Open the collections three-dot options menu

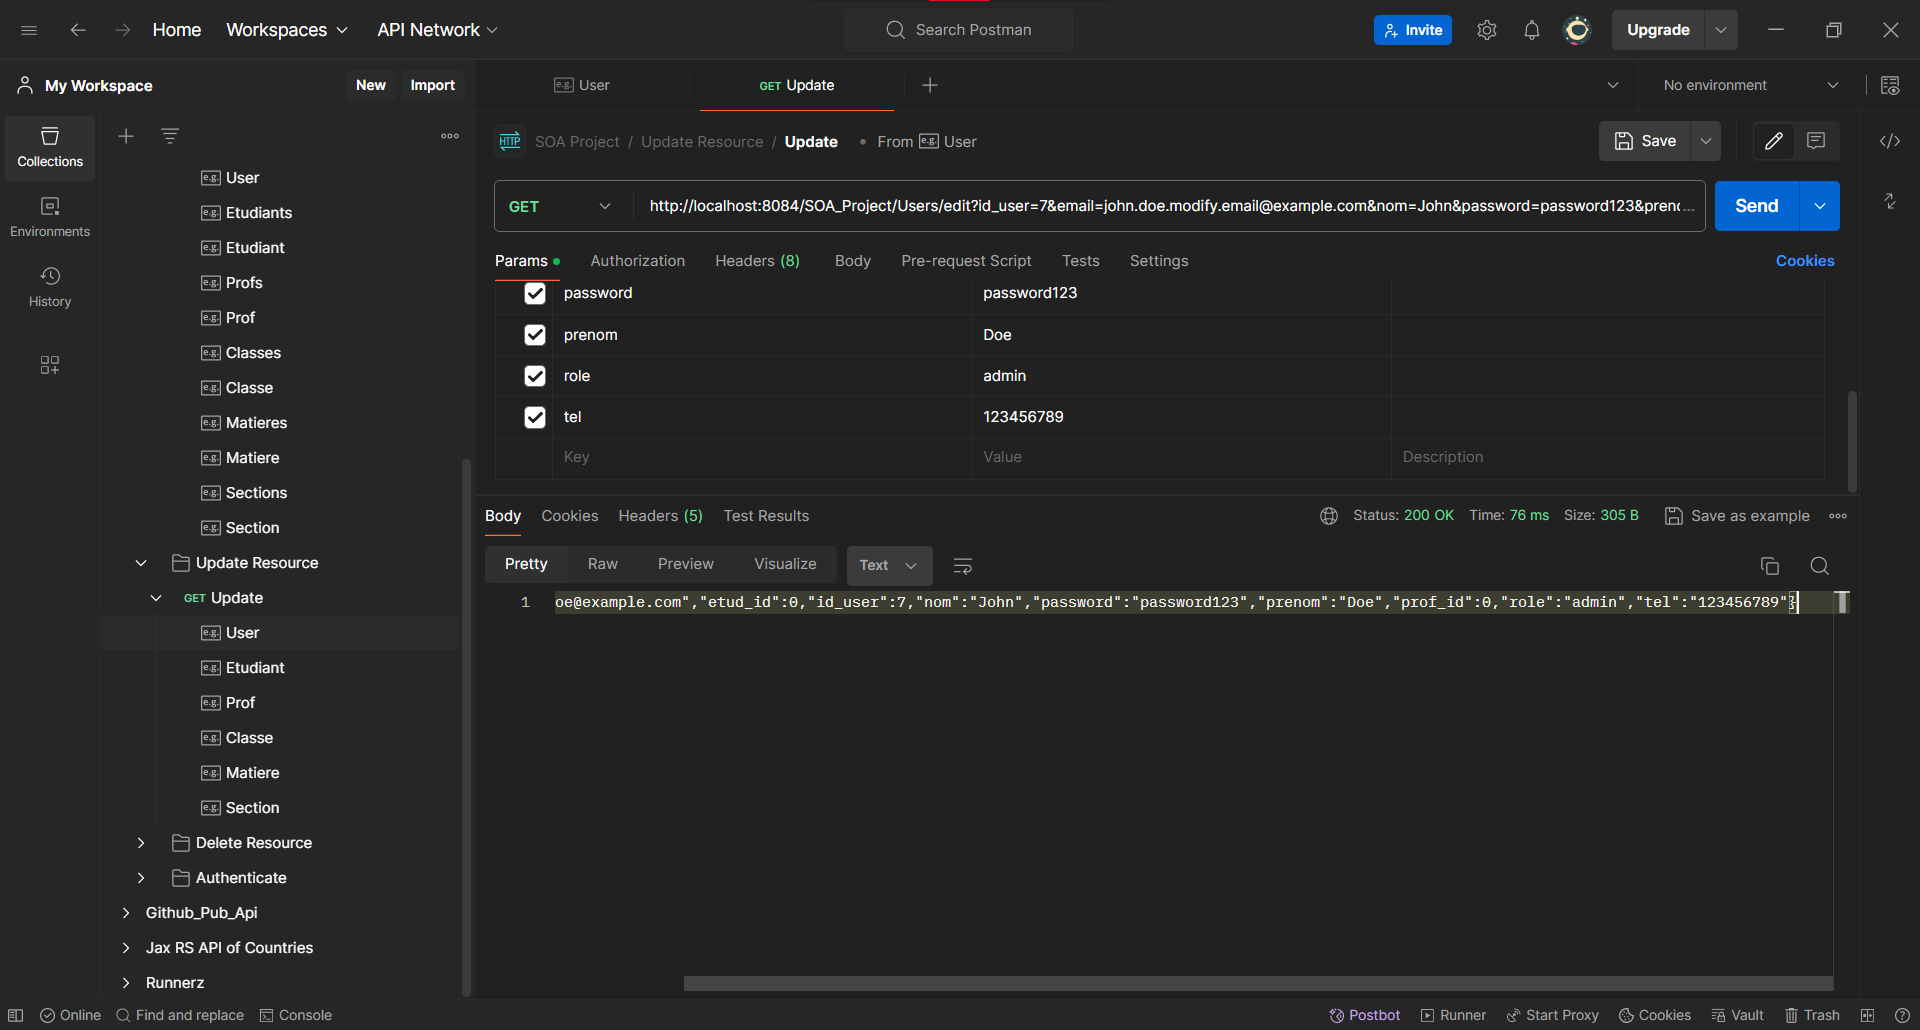pos(450,136)
